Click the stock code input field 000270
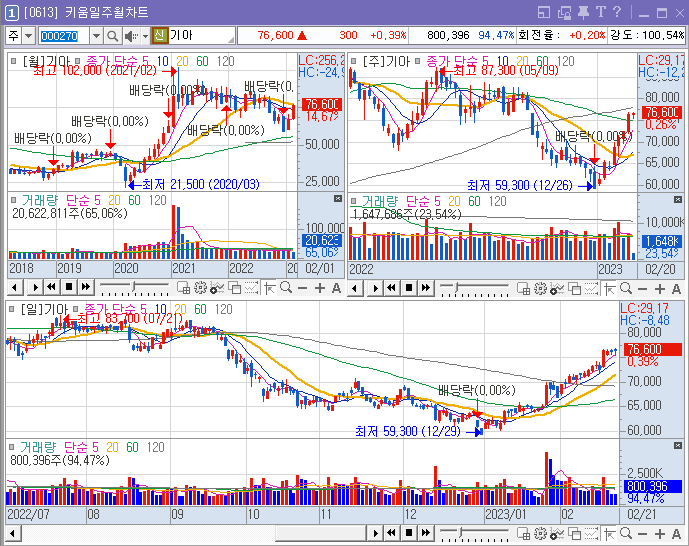 pos(64,36)
